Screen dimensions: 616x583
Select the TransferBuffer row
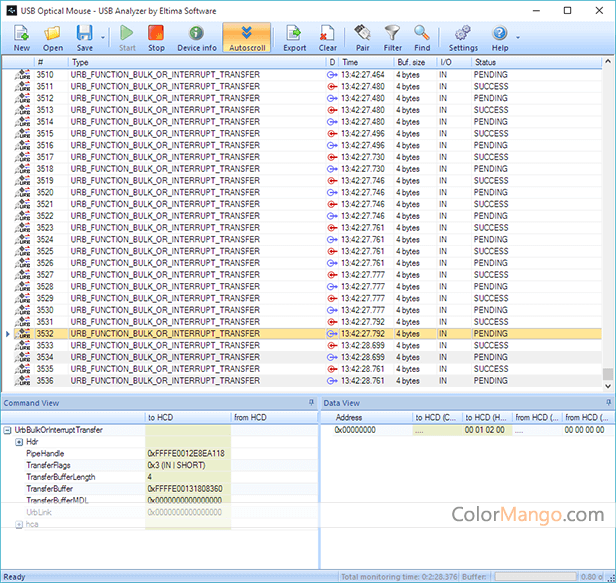159,489
